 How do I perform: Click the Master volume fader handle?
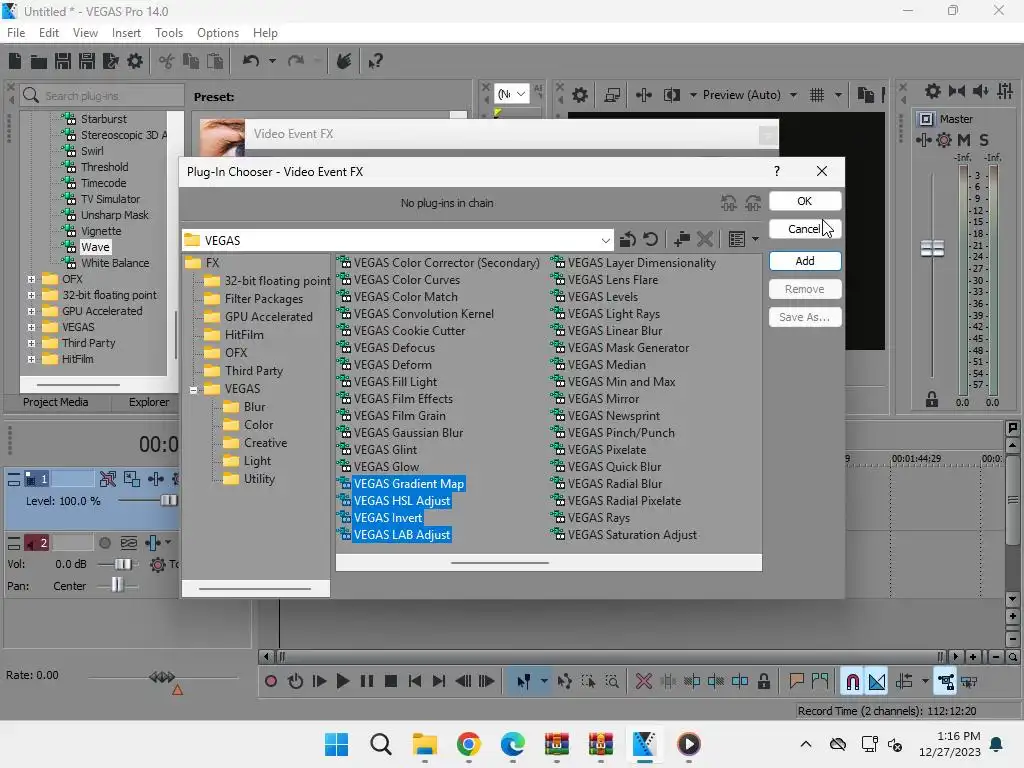[x=932, y=248]
